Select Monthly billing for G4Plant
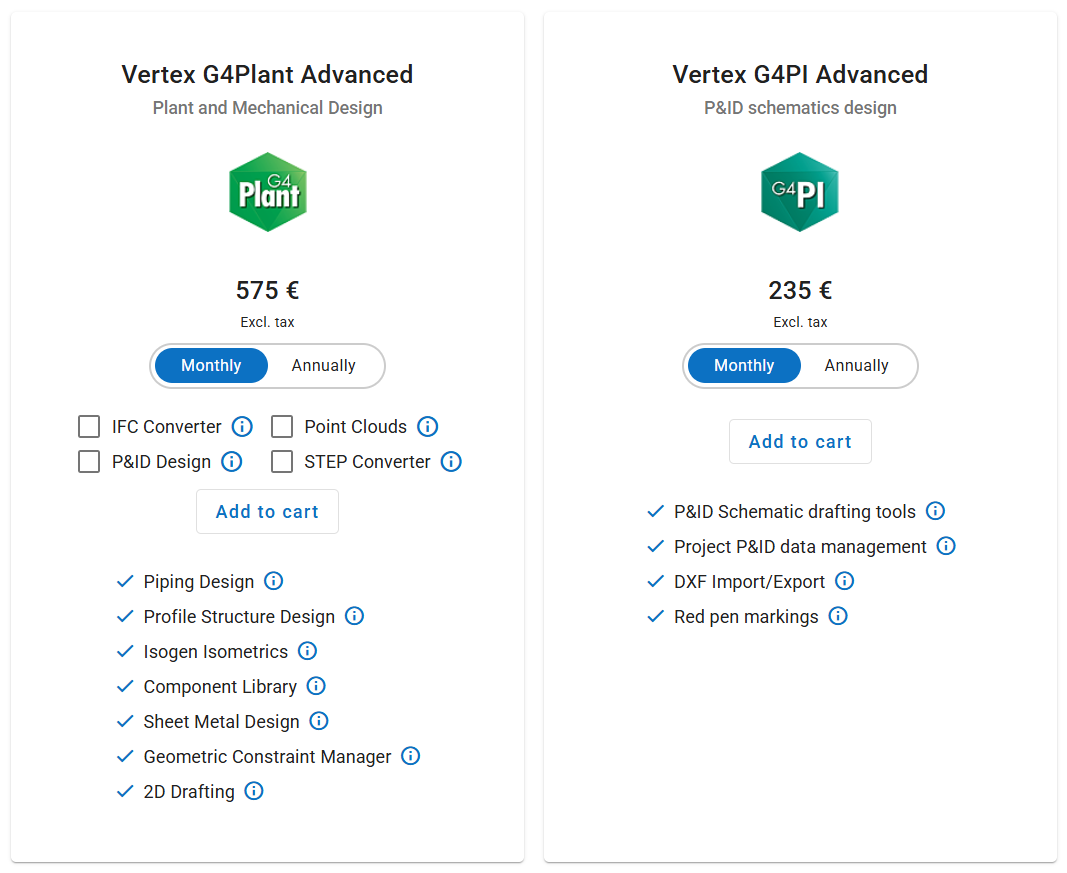Image resolution: width=1067 pixels, height=873 pixels. point(211,366)
